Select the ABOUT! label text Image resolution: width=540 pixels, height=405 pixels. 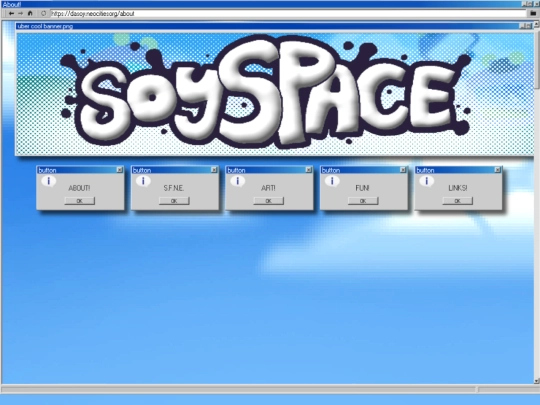coord(79,188)
